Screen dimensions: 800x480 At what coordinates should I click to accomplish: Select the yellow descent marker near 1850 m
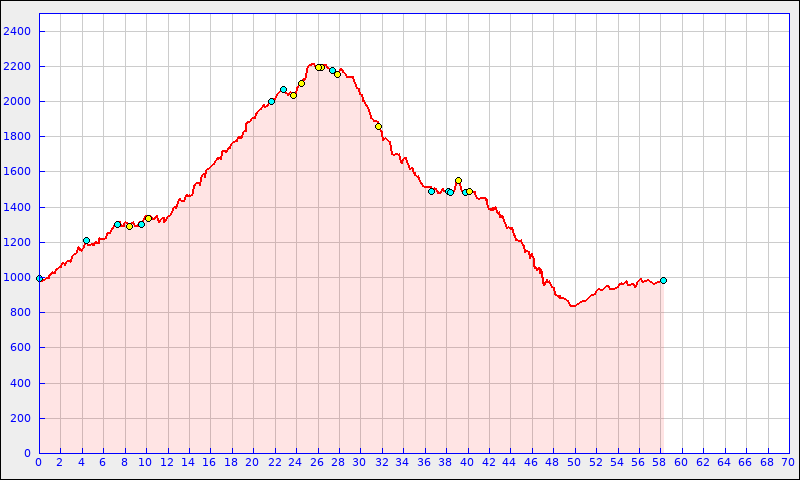tap(378, 126)
